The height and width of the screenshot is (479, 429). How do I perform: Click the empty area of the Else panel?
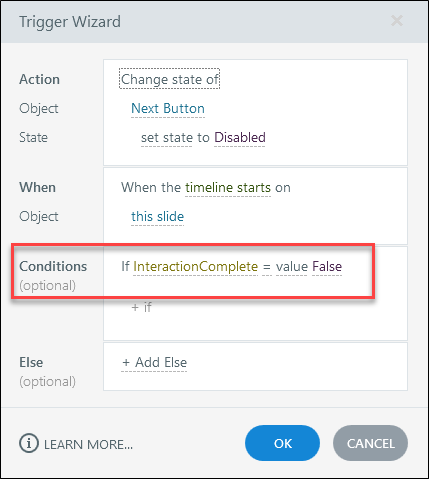coord(297,366)
